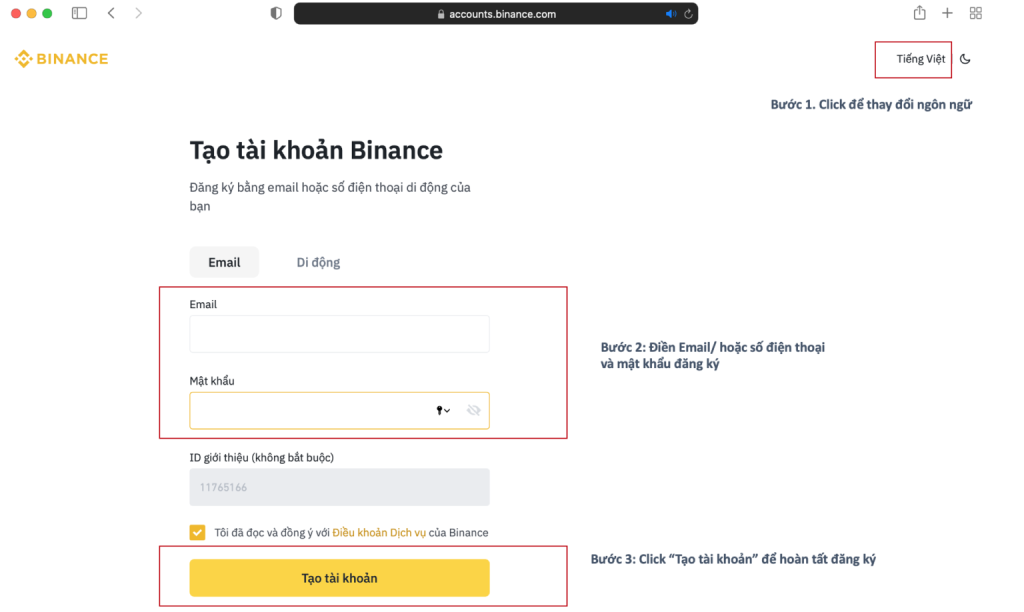Show Safari tab overview grid
Image resolution: width=1024 pixels, height=612 pixels.
click(x=976, y=13)
